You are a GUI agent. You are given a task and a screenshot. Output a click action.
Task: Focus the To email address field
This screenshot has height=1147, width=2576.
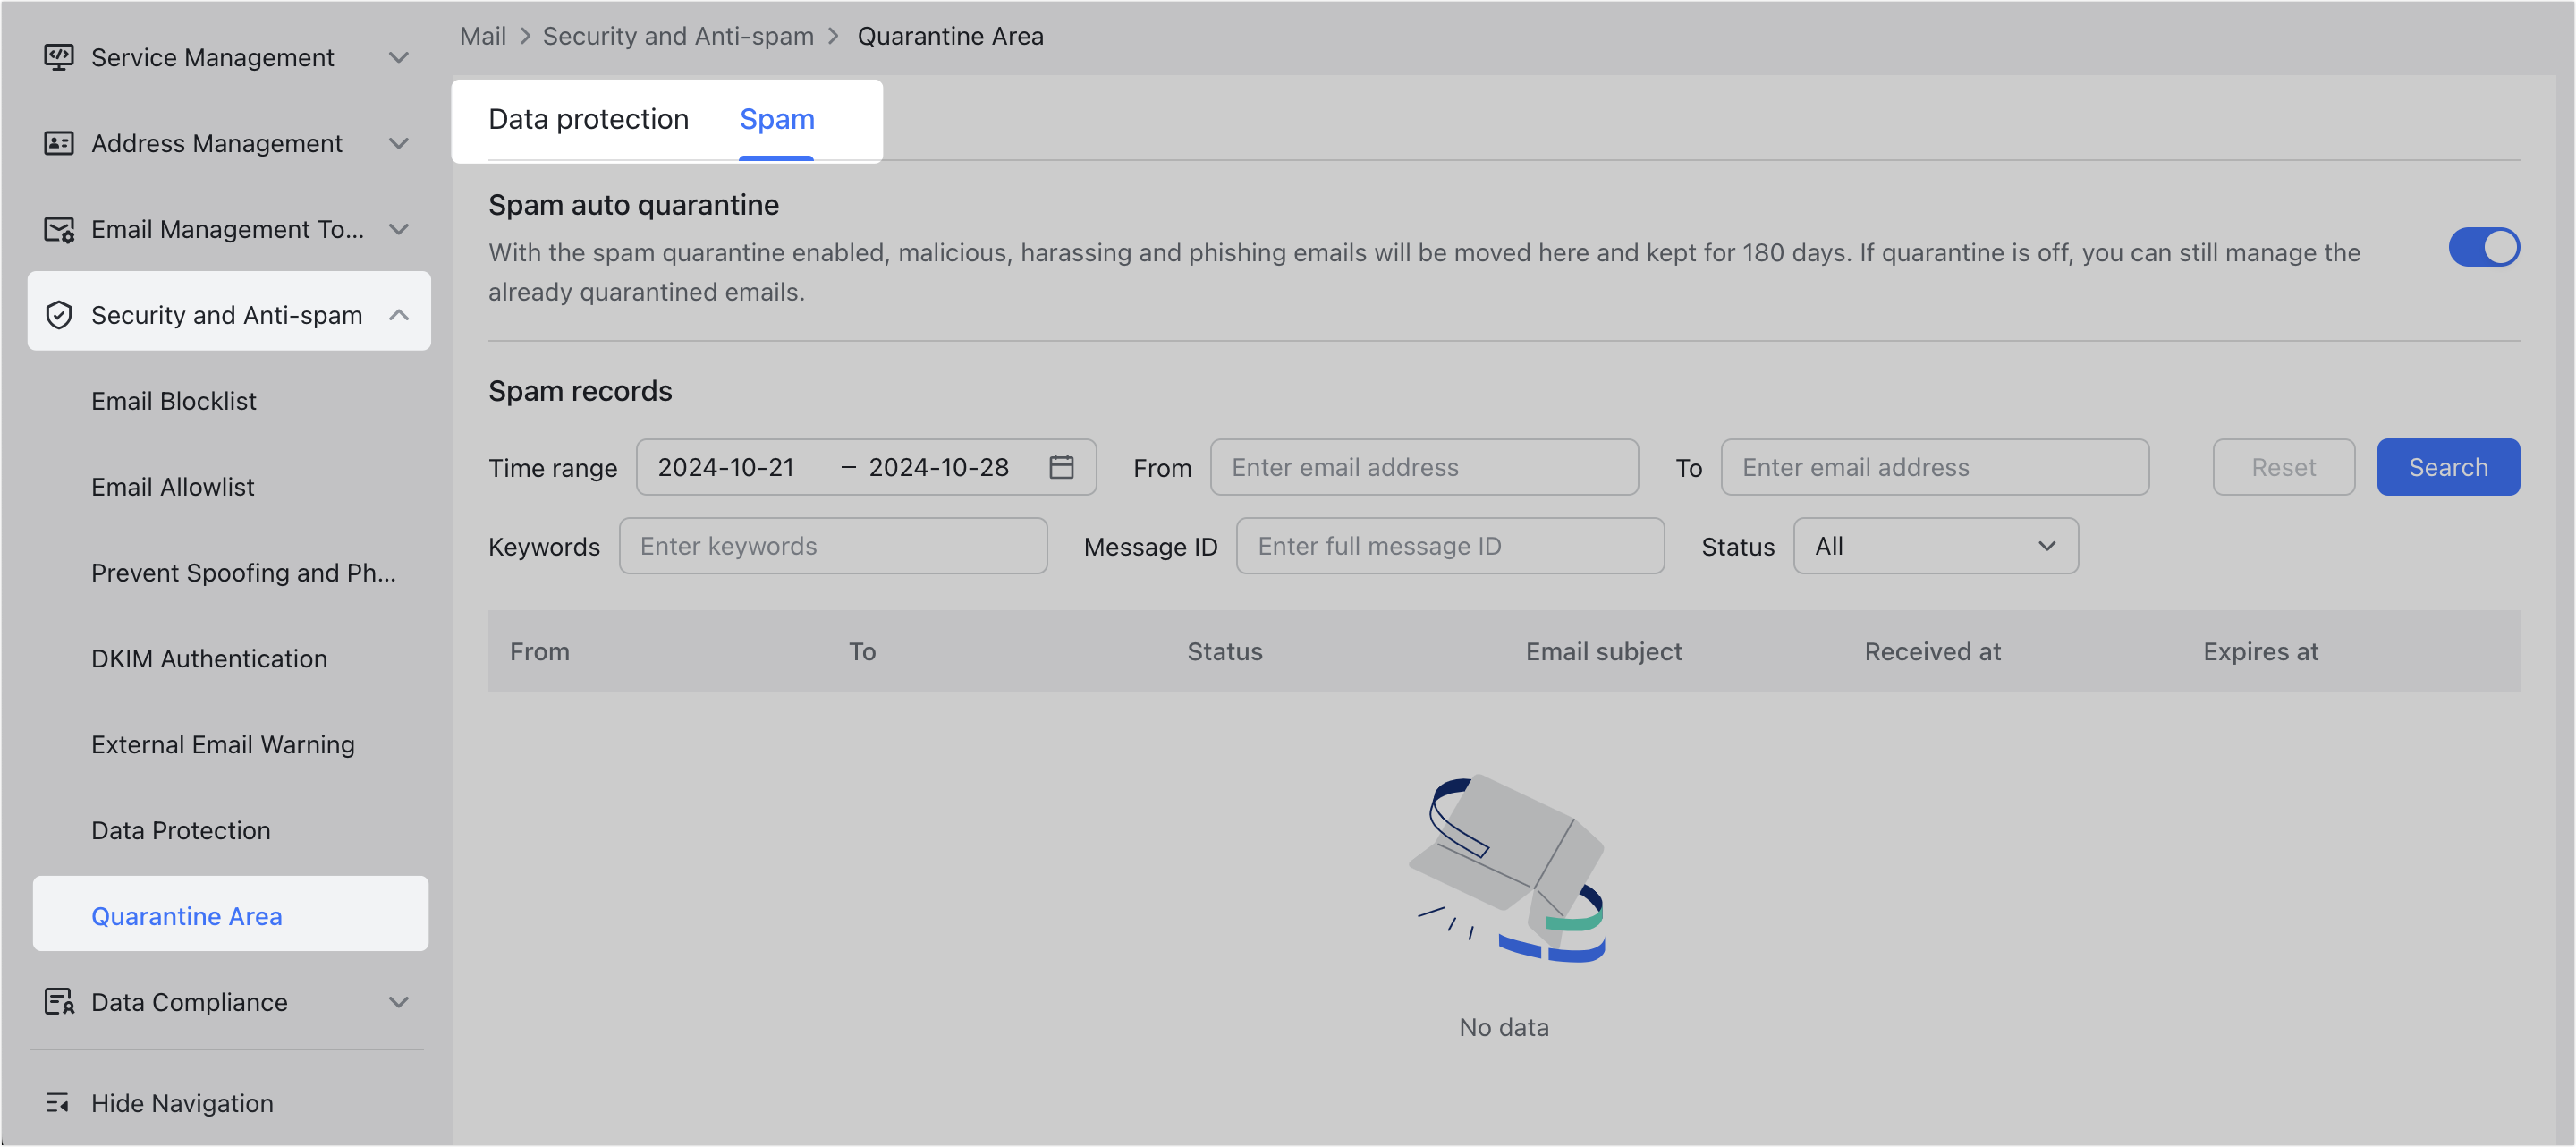point(1934,467)
